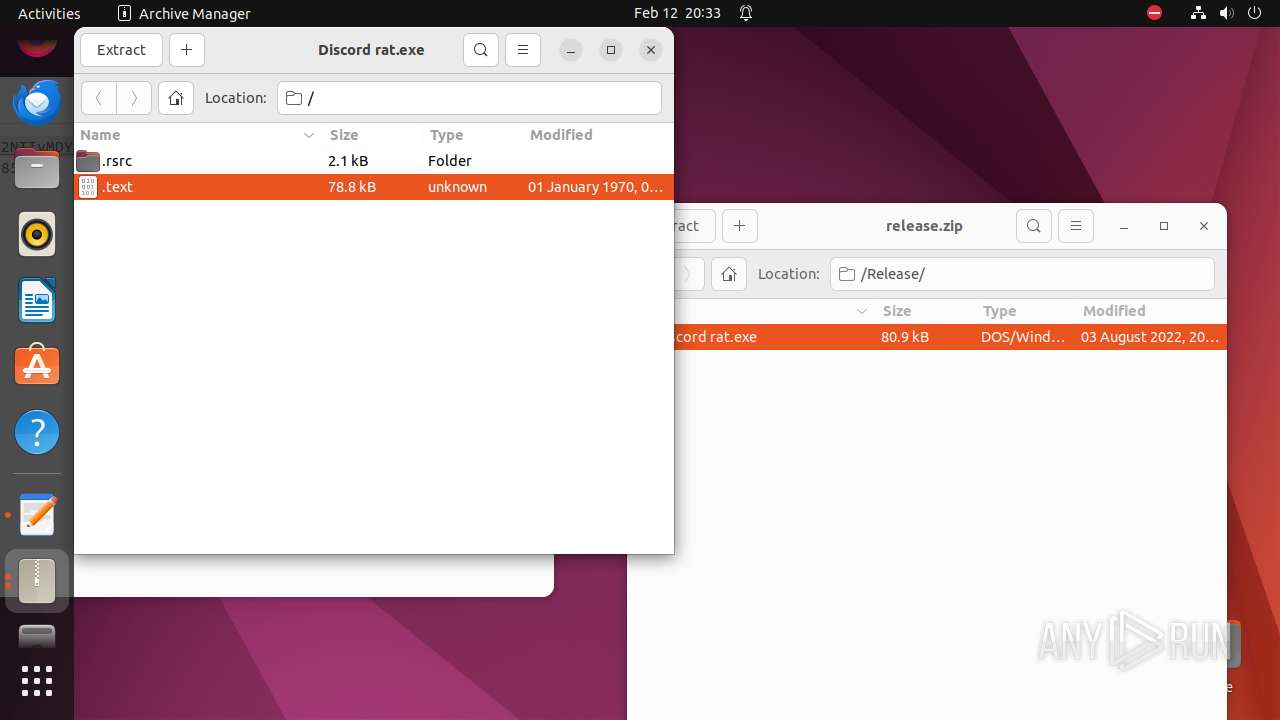The width and height of the screenshot is (1280, 720).
Task: Open hamburger menu in Discord rat.exe window
Action: point(523,50)
